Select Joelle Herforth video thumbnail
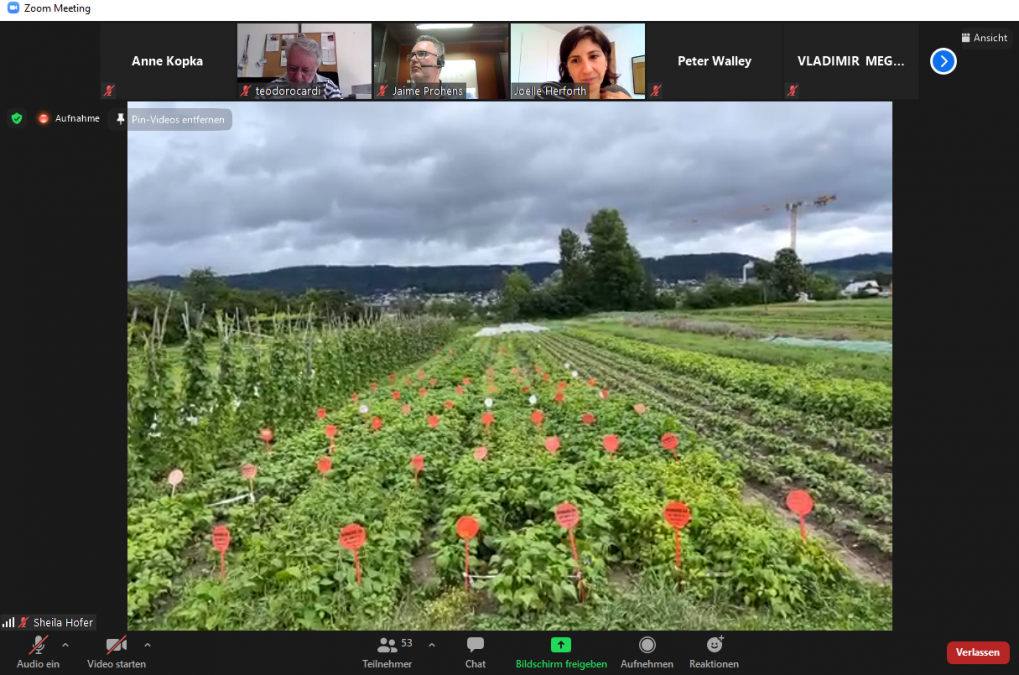The image size is (1019, 675). (578, 62)
